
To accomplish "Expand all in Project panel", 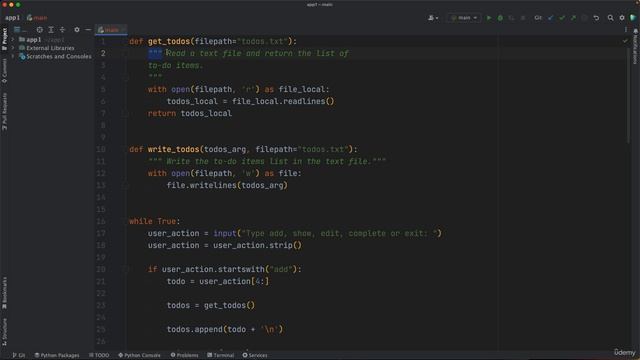I will (51, 30).
